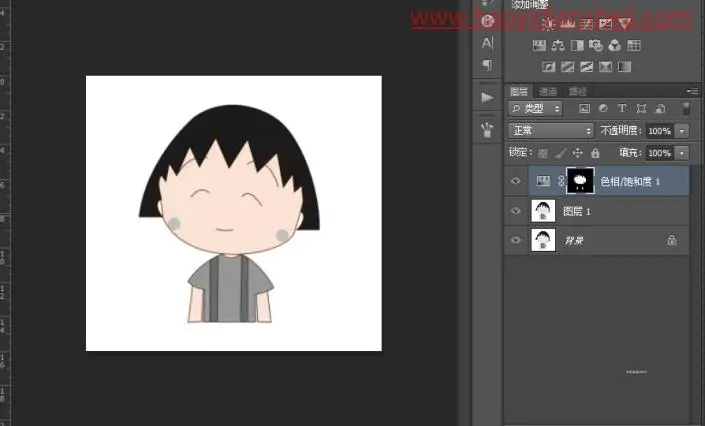Viewport: 705px width, 426px height.
Task: Open the Info panel icon
Action: (487, 21)
